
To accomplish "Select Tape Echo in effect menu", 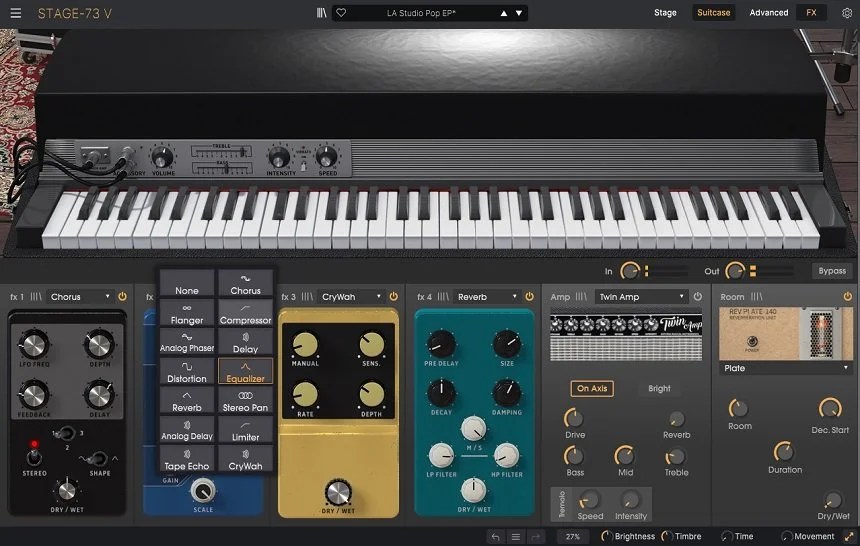I will point(187,459).
